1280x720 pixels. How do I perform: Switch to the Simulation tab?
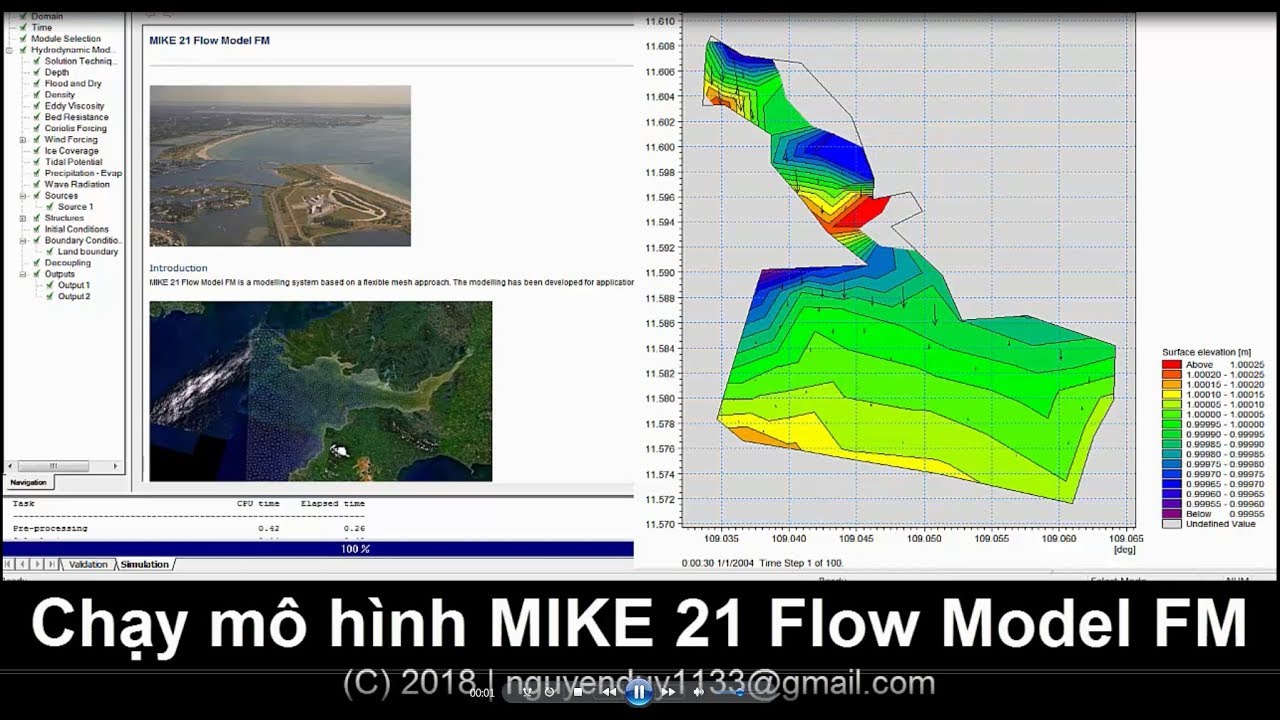point(145,565)
